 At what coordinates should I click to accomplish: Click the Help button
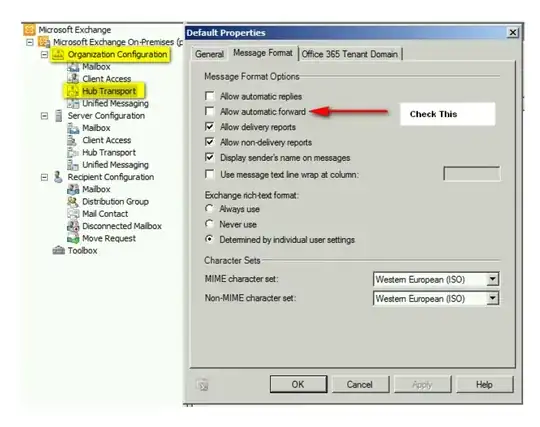point(484,384)
